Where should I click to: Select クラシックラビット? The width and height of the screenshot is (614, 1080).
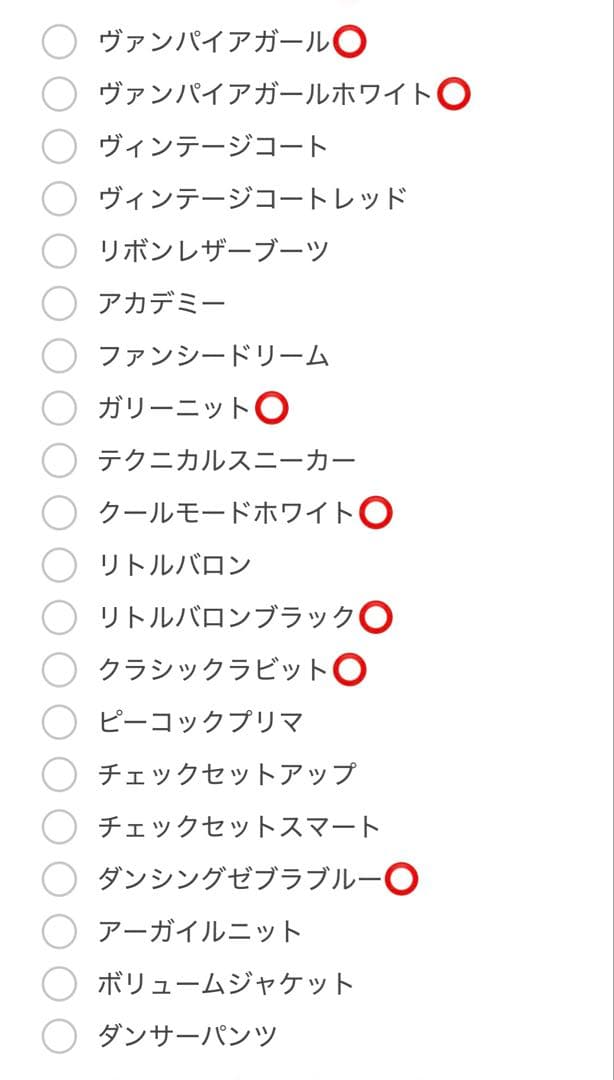point(60,669)
